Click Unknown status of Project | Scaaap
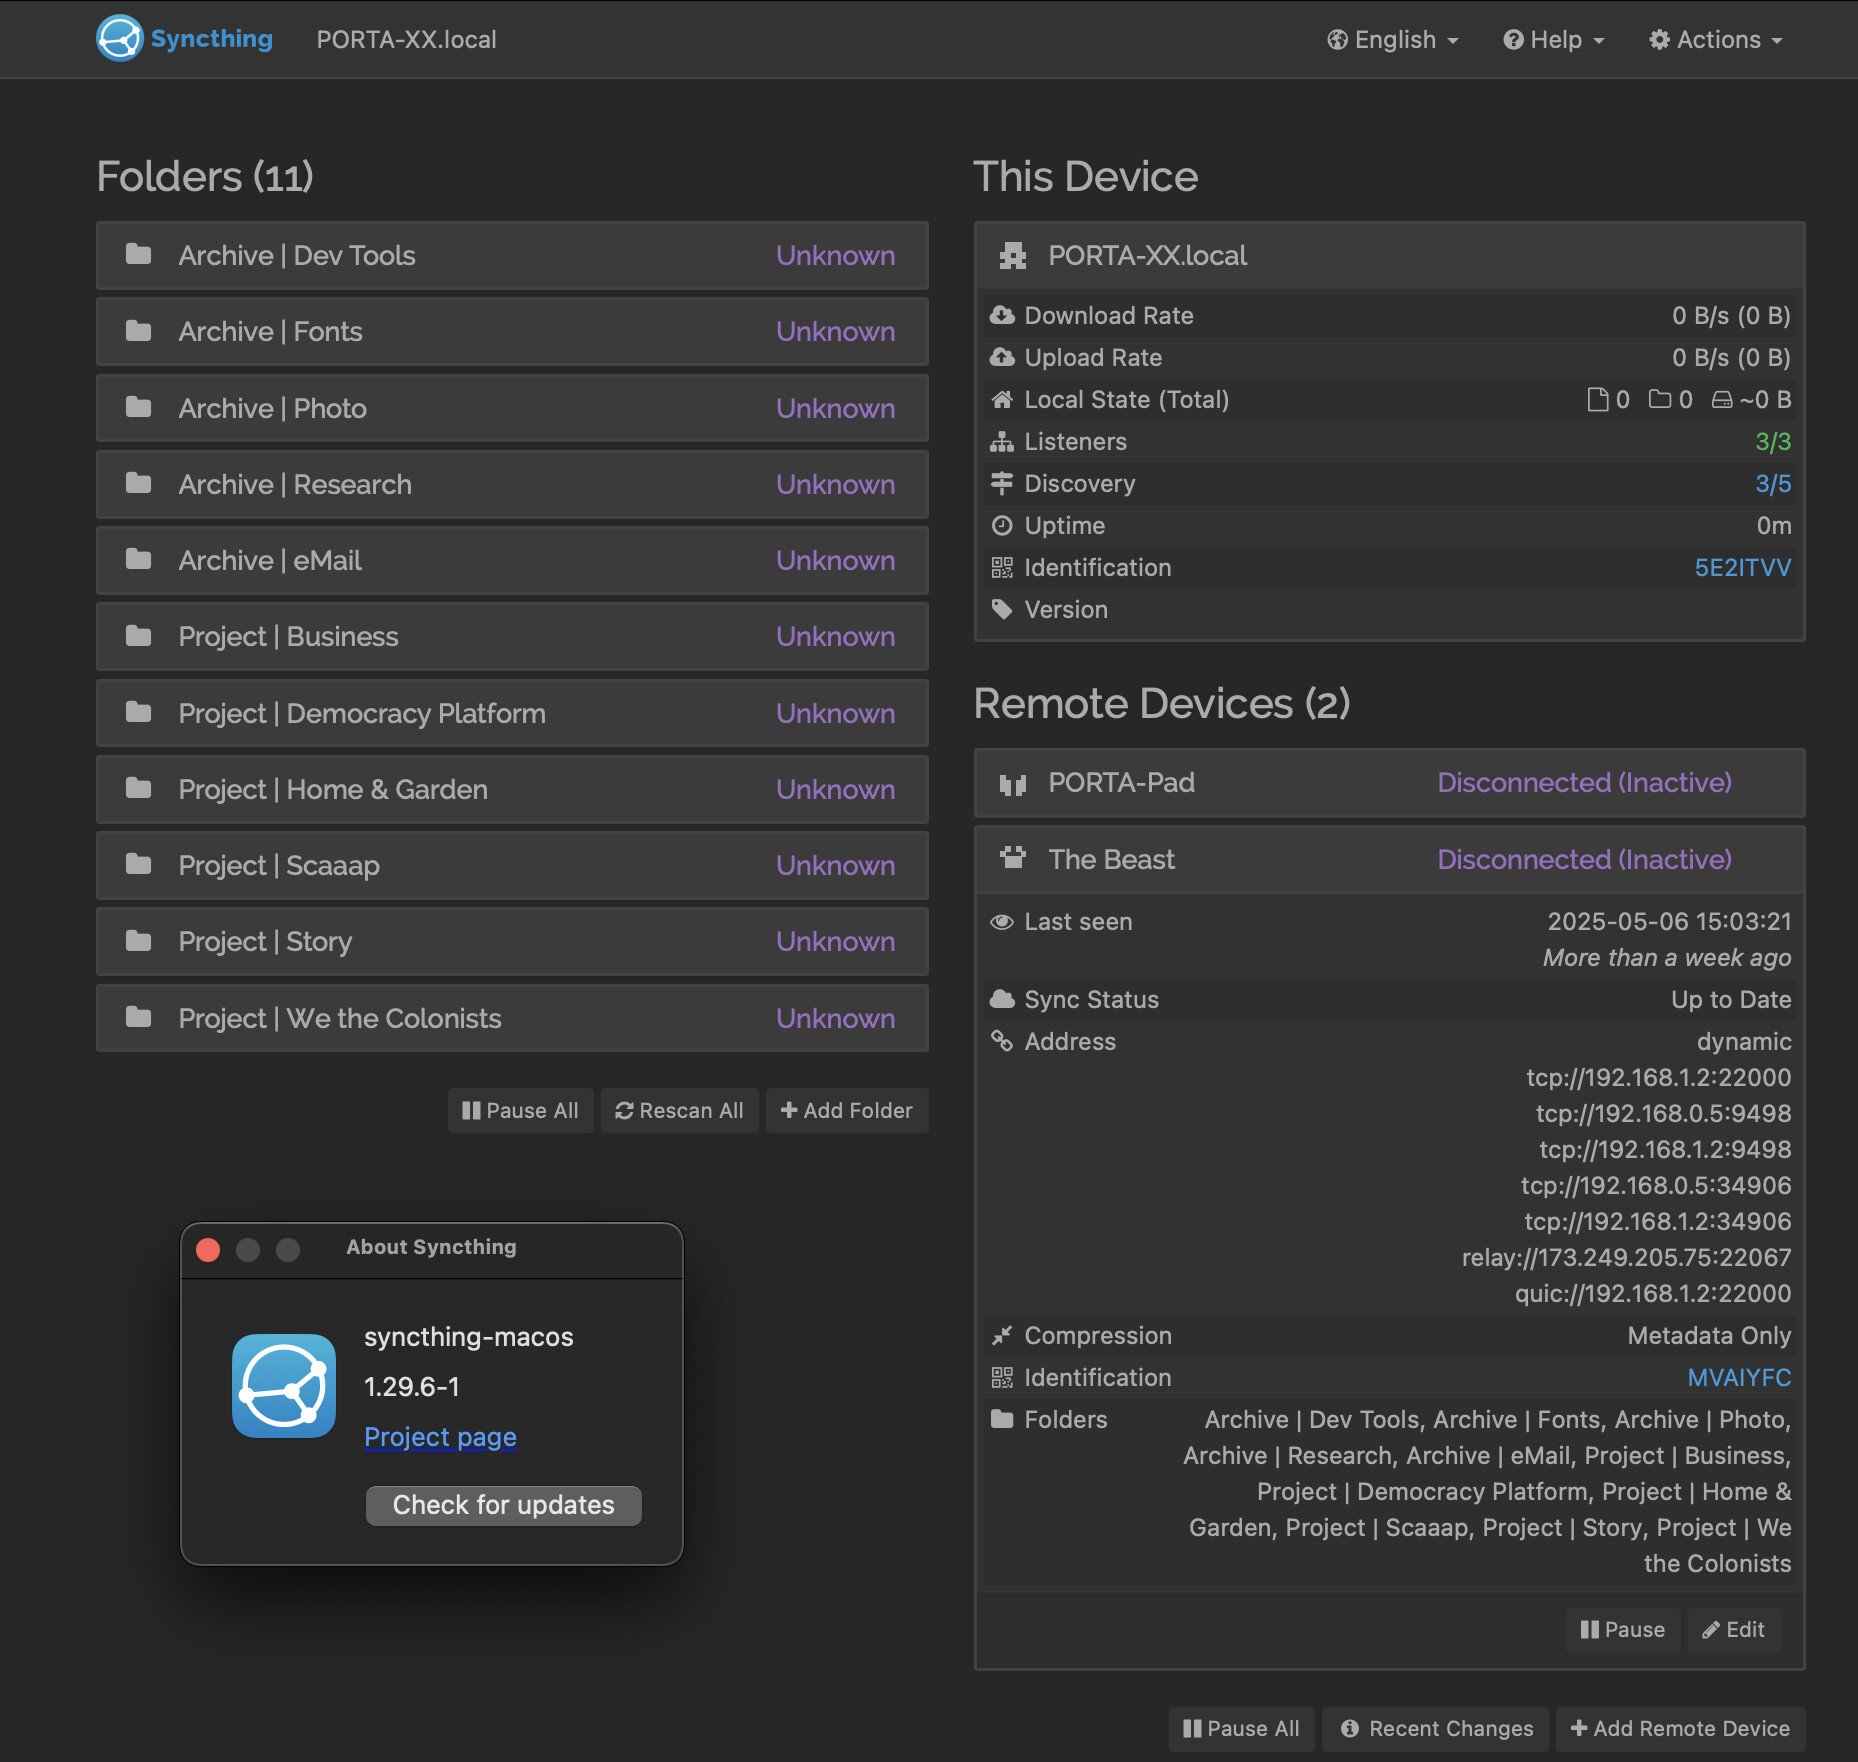The image size is (1858, 1762). click(x=836, y=866)
